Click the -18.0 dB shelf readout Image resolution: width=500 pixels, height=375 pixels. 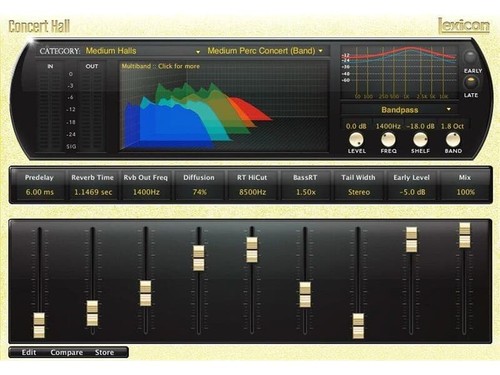[x=420, y=126]
